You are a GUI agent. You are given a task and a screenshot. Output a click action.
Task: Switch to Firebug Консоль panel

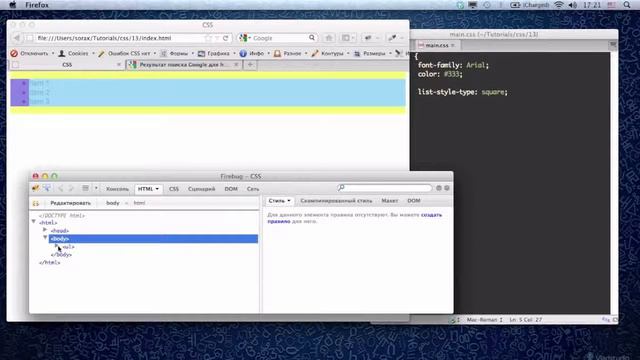point(117,189)
